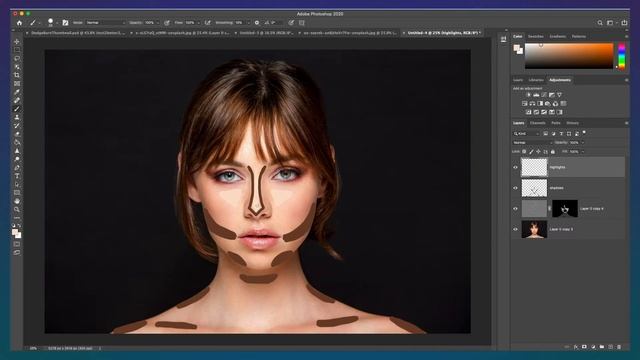Toggle visibility of Layer 0 copy 4
The height and width of the screenshot is (360, 640).
click(x=516, y=209)
